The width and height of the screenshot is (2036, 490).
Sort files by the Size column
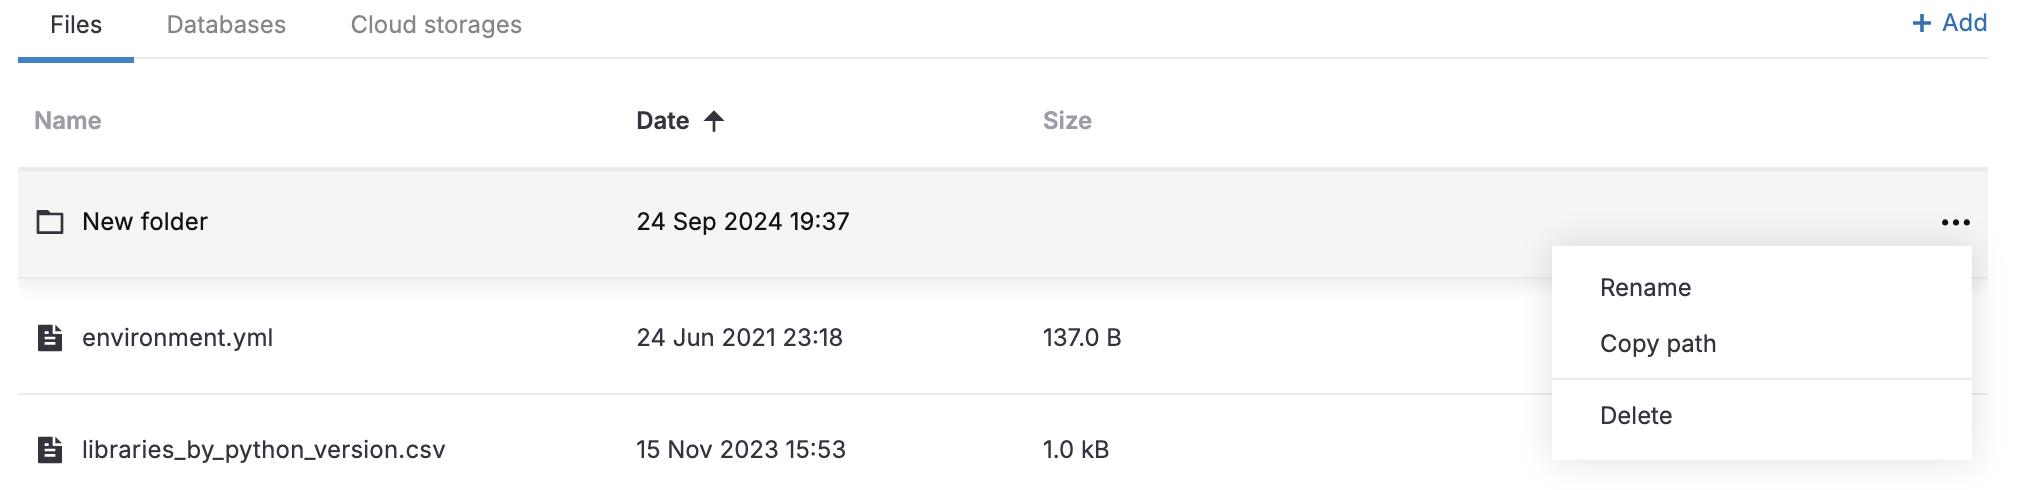1067,121
